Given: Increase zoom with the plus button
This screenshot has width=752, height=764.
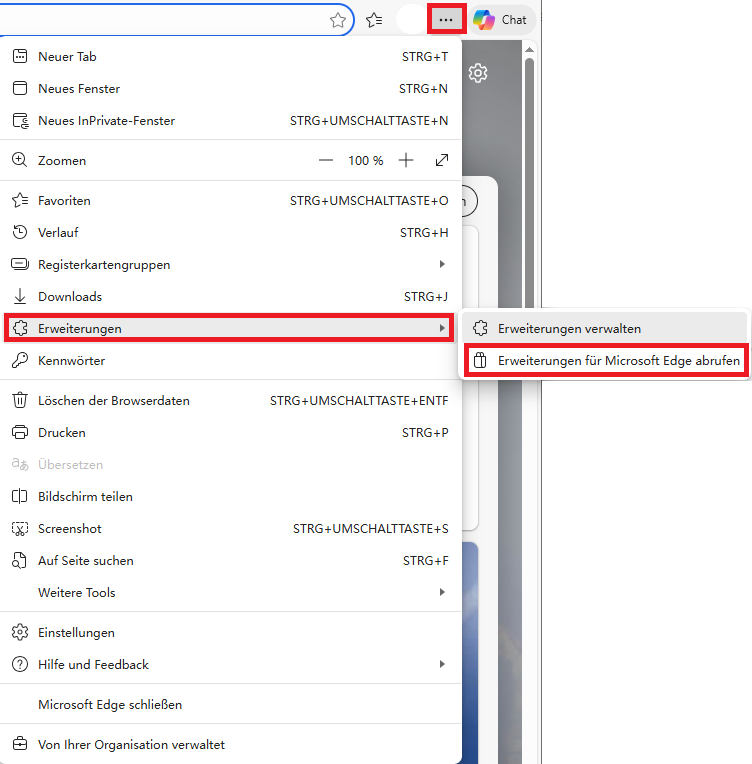Looking at the screenshot, I should tap(405, 160).
